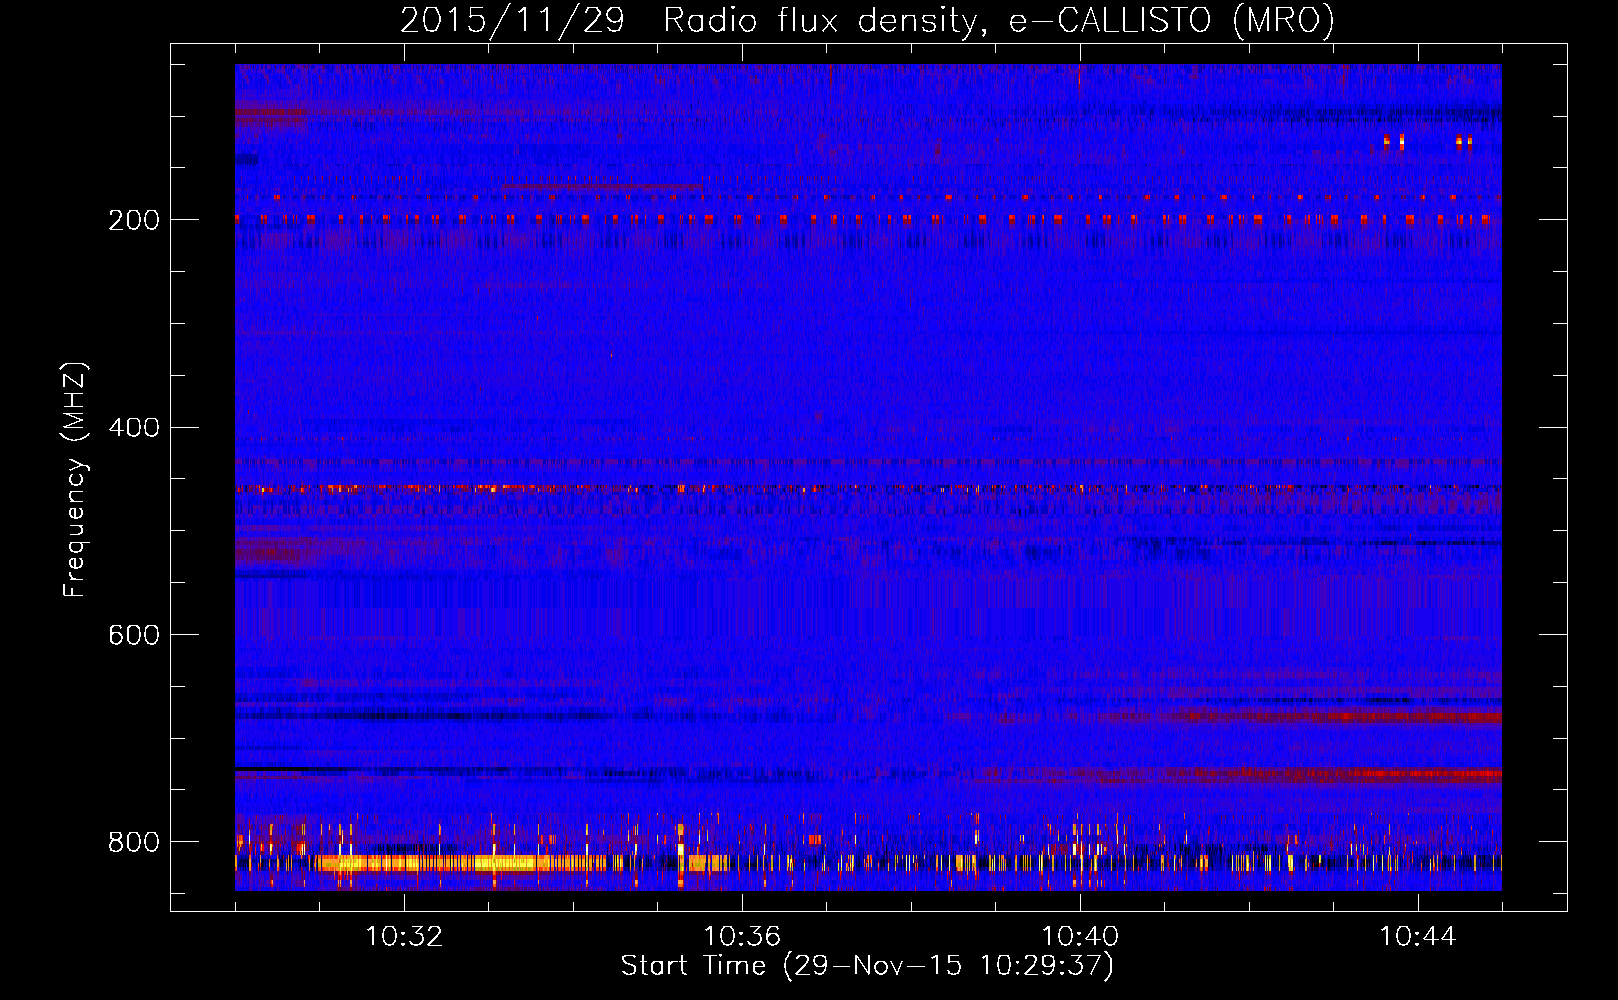This screenshot has height=1000, width=1618.
Task: Click the dotted red interference line at 200 MHz
Action: [x=868, y=217]
